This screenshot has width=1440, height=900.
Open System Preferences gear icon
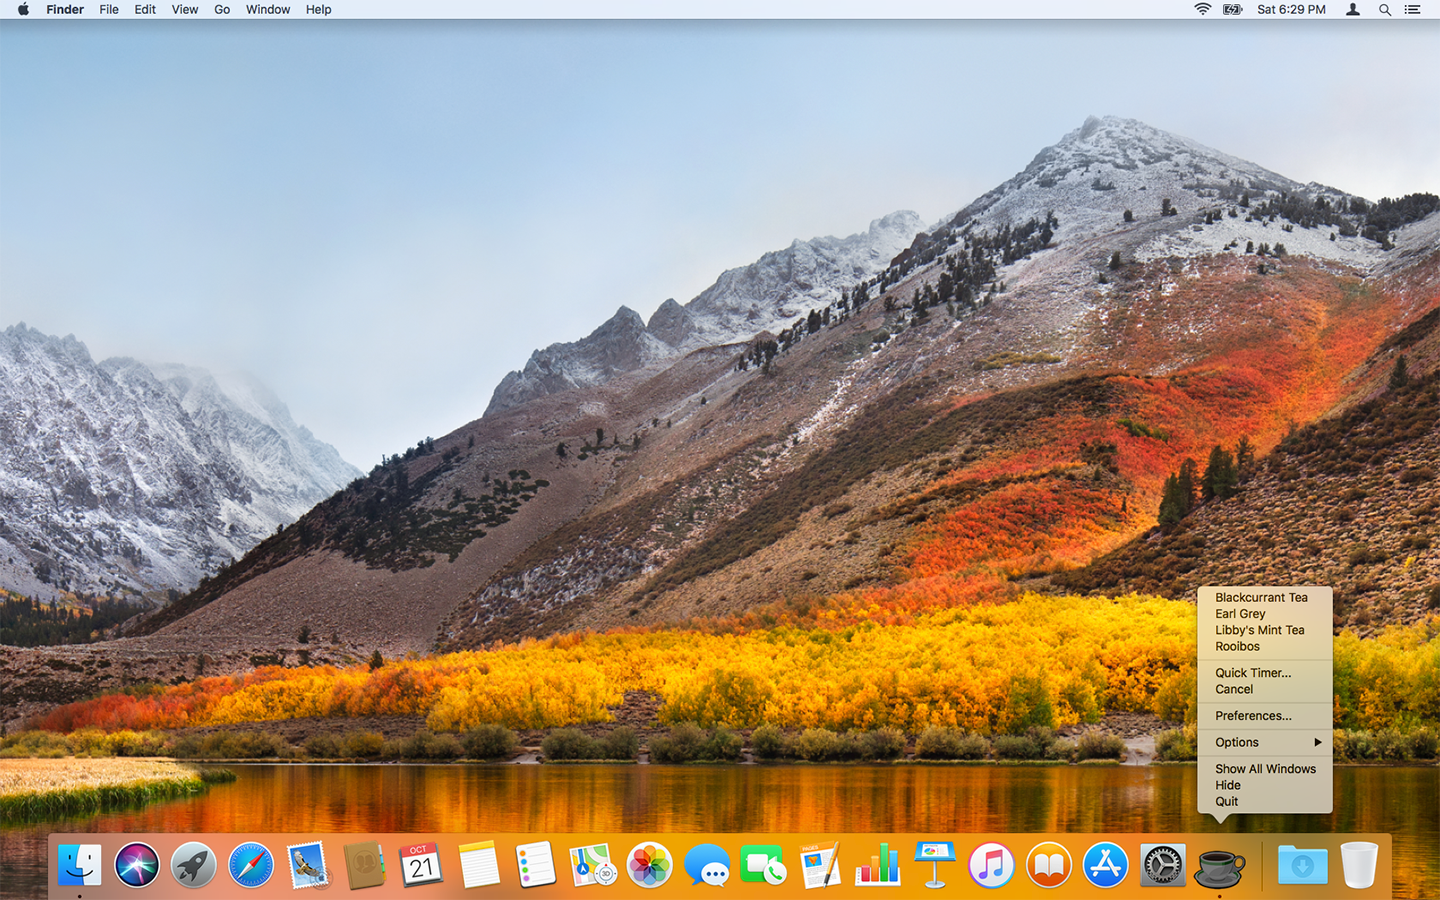pos(1163,865)
